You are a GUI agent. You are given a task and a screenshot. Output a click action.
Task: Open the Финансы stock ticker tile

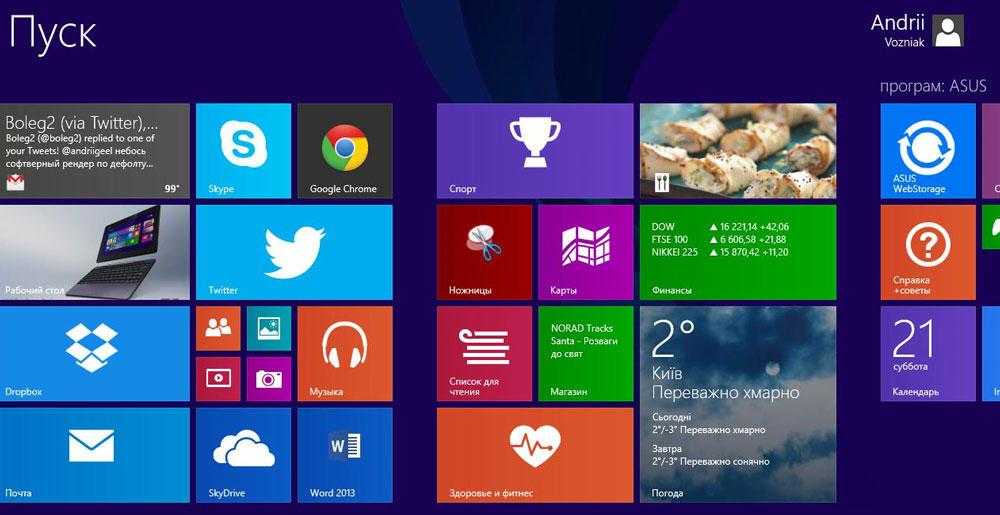coord(737,252)
